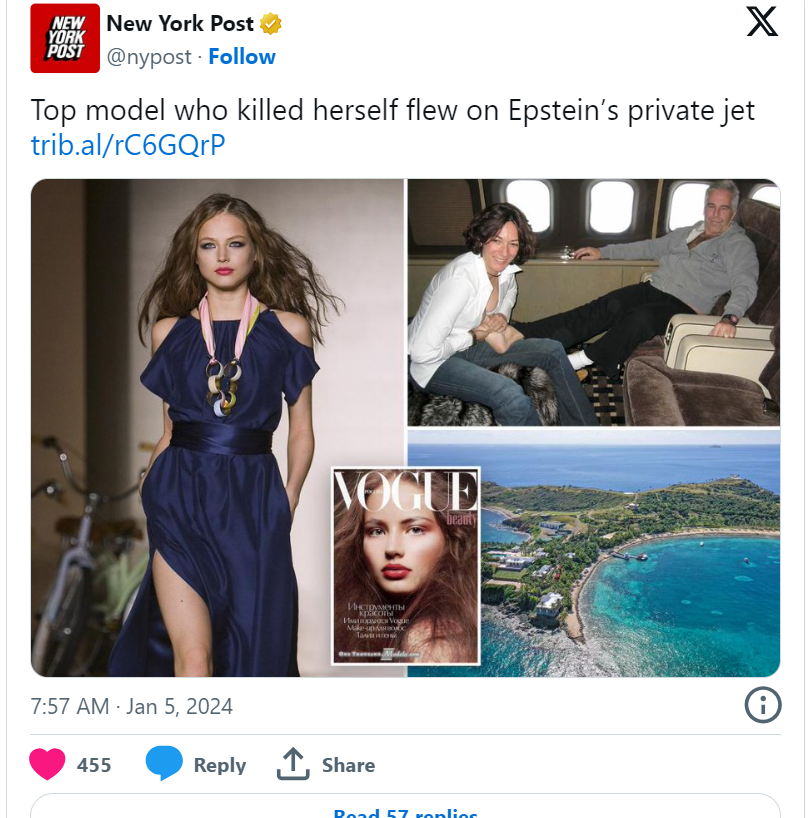Open the Vogue magazine cover image

(405, 566)
